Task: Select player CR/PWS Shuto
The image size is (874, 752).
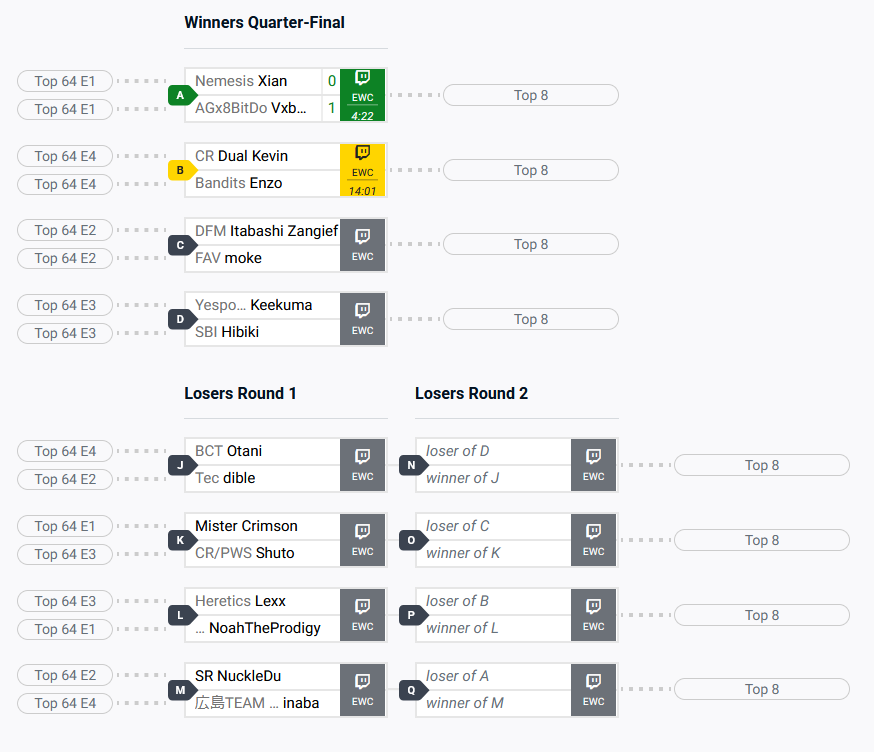Action: click(x=245, y=553)
